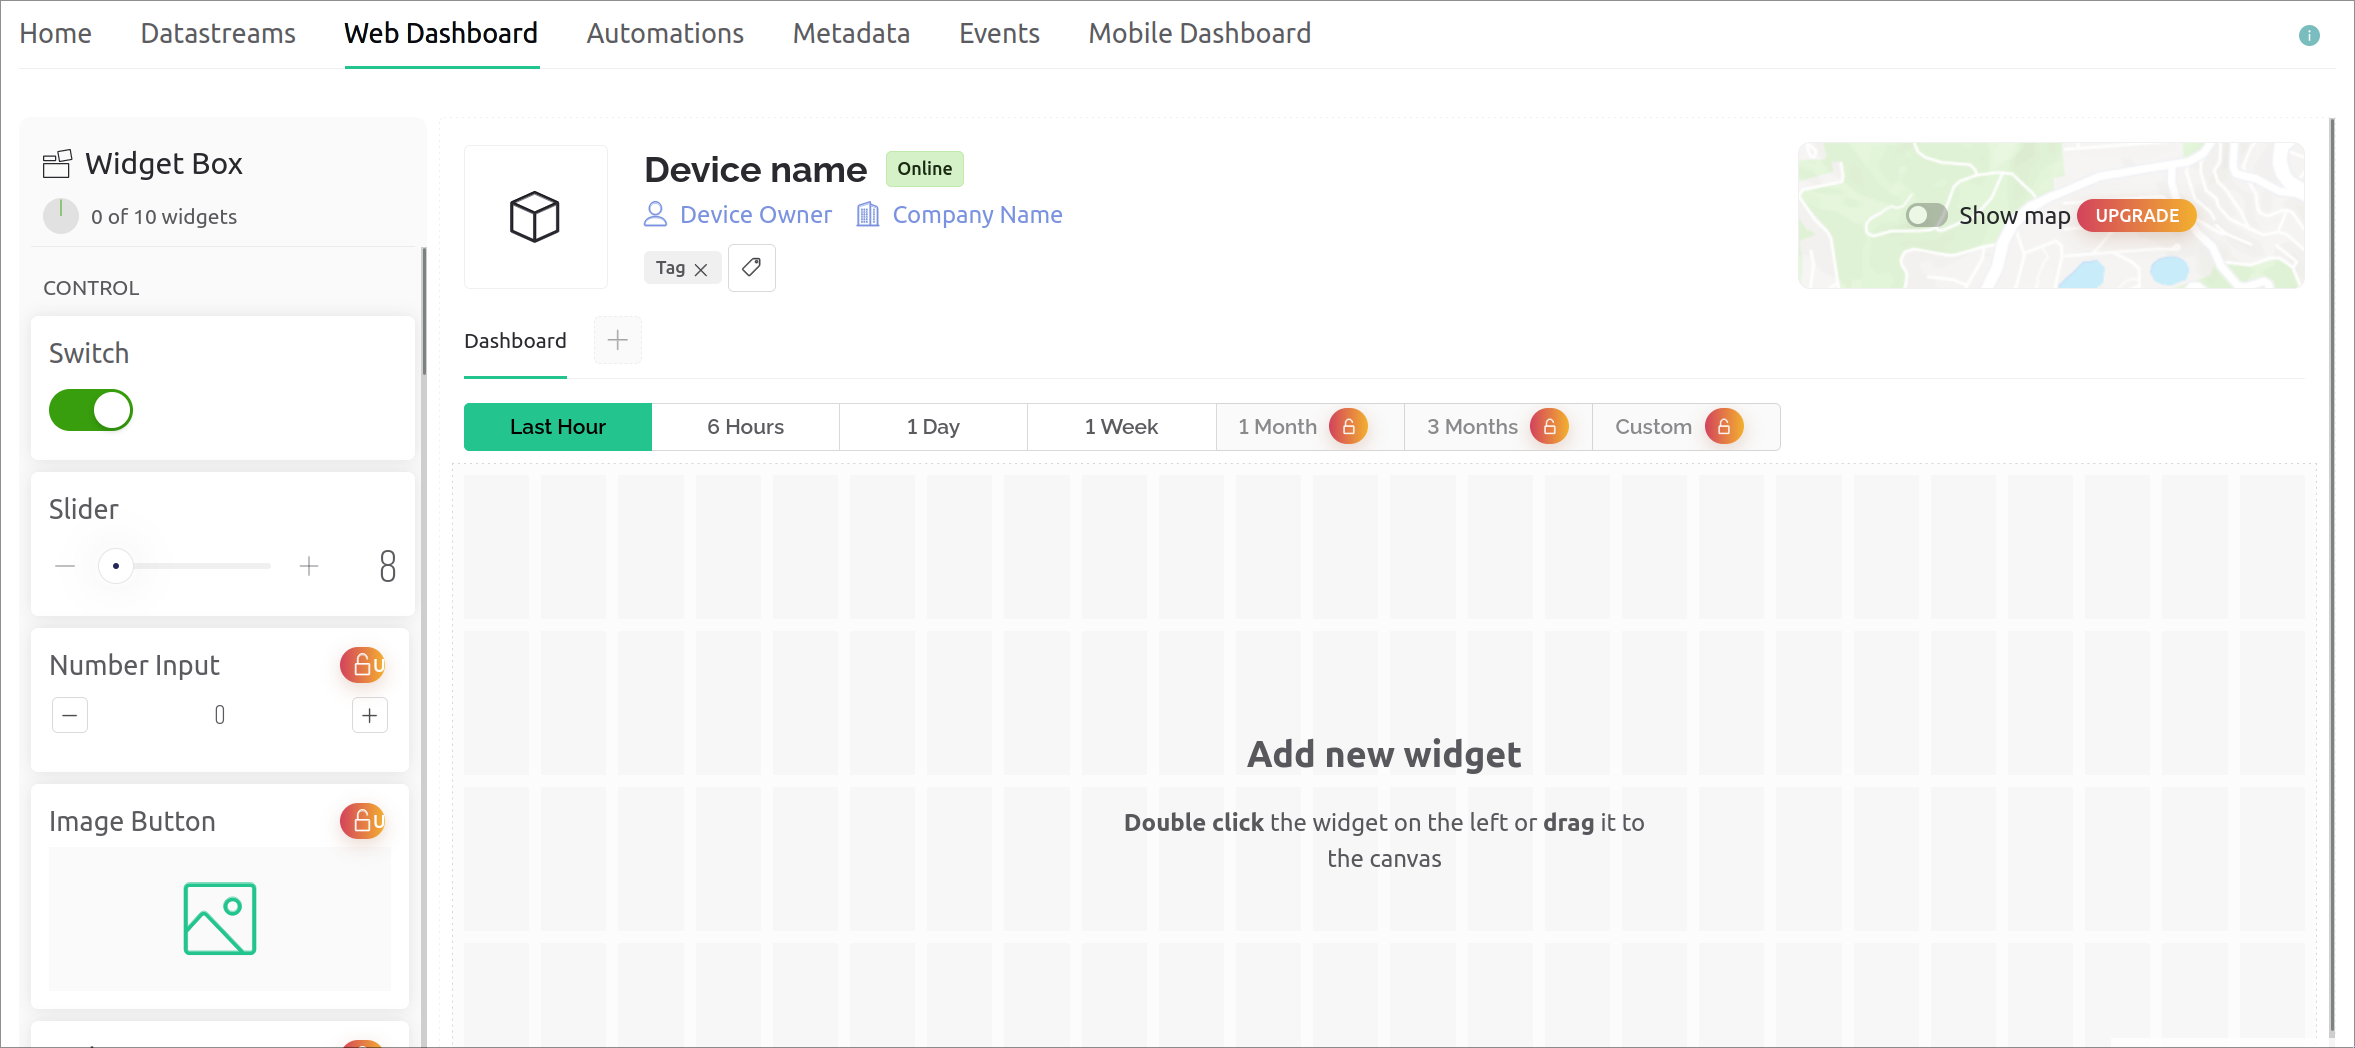This screenshot has width=2355, height=1048.
Task: Remove the Tag using its X icon
Action: point(701,270)
